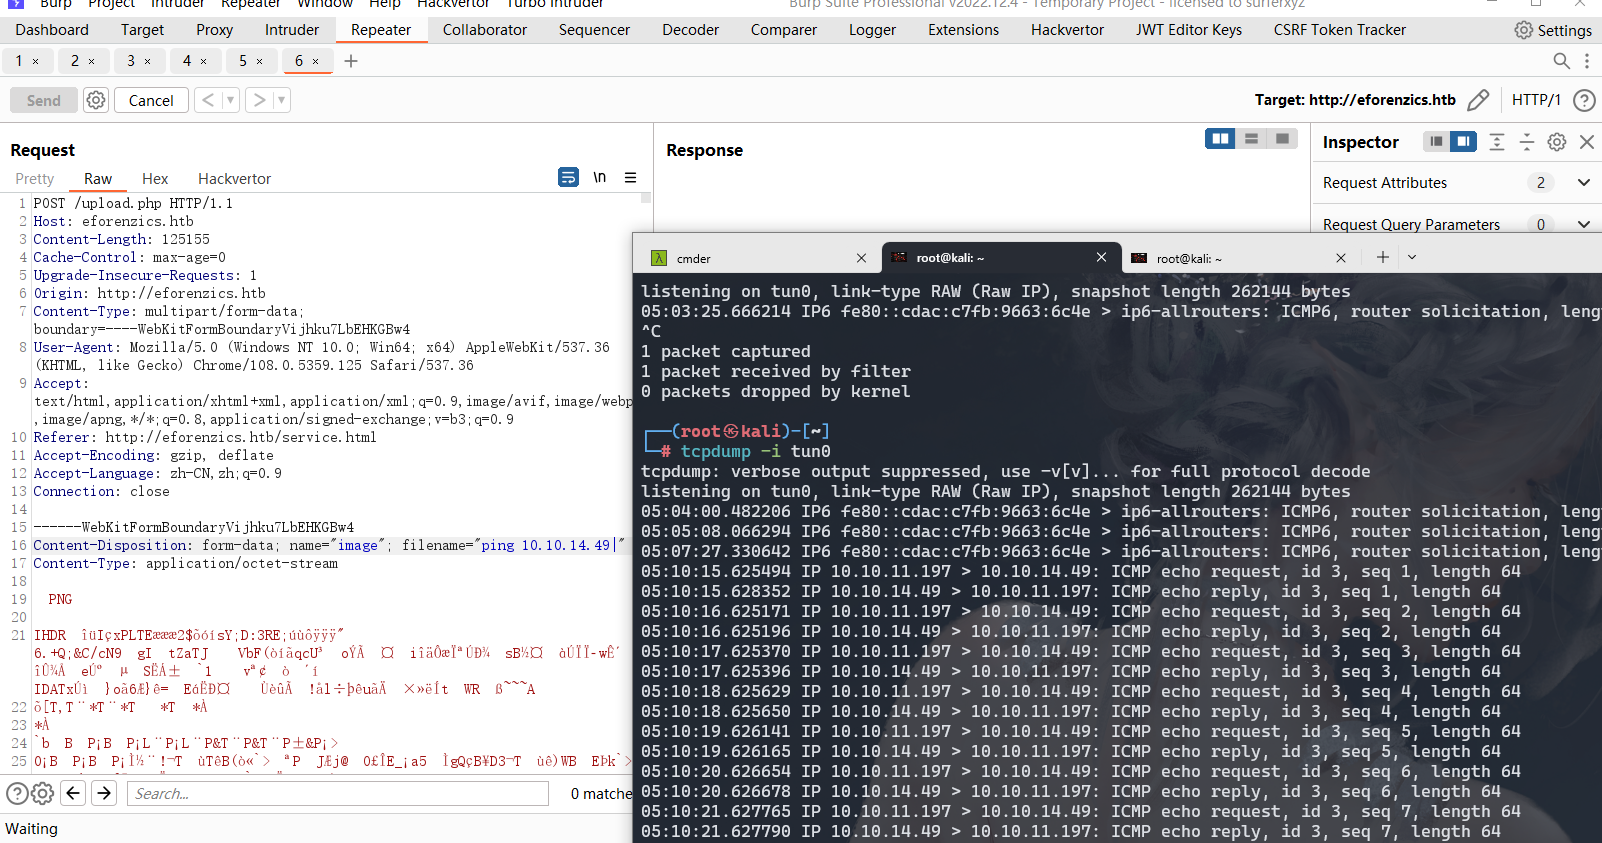The image size is (1602, 843).
Task: Close the first root@kali terminal tab
Action: [x=1101, y=257]
